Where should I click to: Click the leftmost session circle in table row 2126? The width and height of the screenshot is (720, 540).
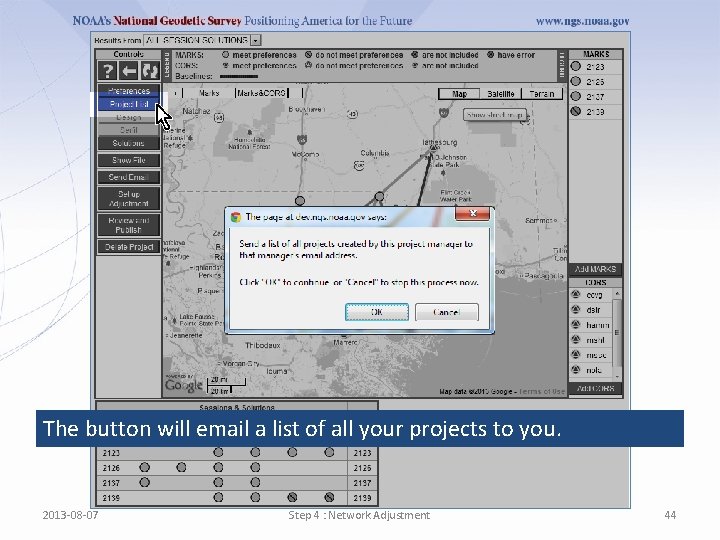(145, 467)
